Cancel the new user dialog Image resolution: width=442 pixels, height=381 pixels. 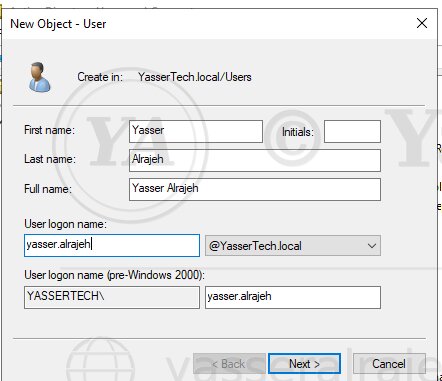coord(389,364)
